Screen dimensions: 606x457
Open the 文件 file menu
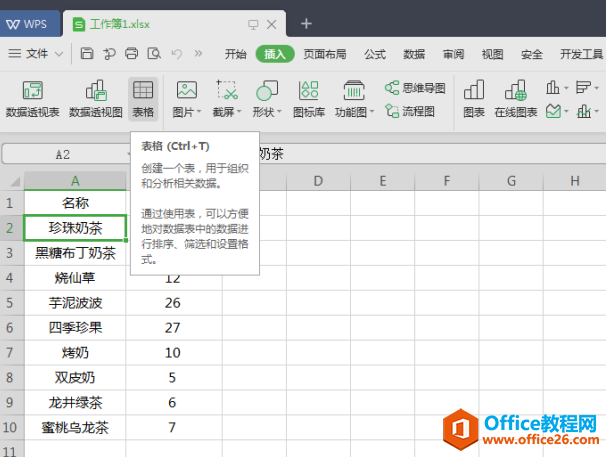[36, 53]
